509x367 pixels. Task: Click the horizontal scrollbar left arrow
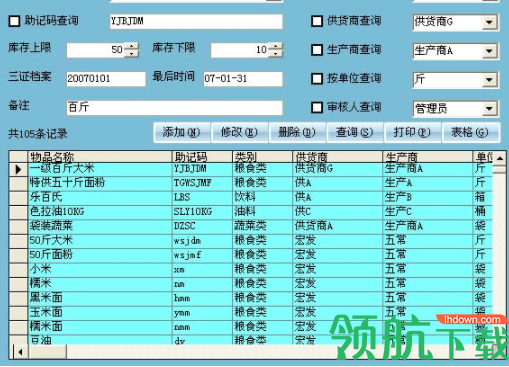pyautogui.click(x=21, y=351)
